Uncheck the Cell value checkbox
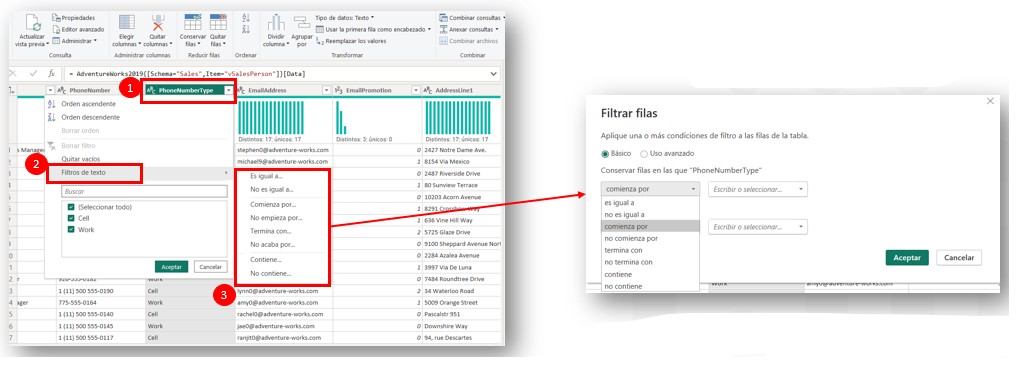Screen dimensions: 1031x374 coord(71,218)
